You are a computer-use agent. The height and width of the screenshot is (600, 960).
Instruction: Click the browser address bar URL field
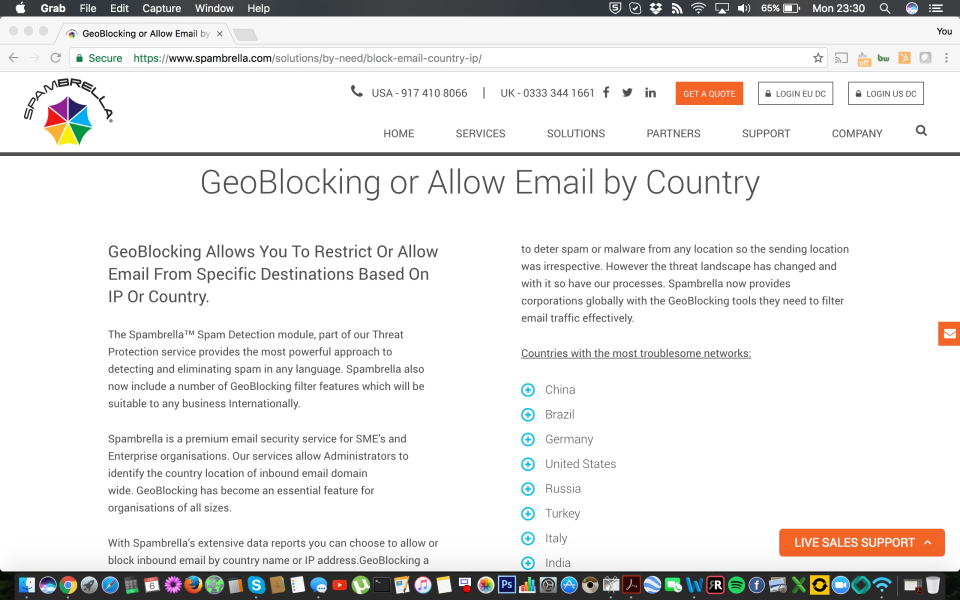(x=300, y=58)
